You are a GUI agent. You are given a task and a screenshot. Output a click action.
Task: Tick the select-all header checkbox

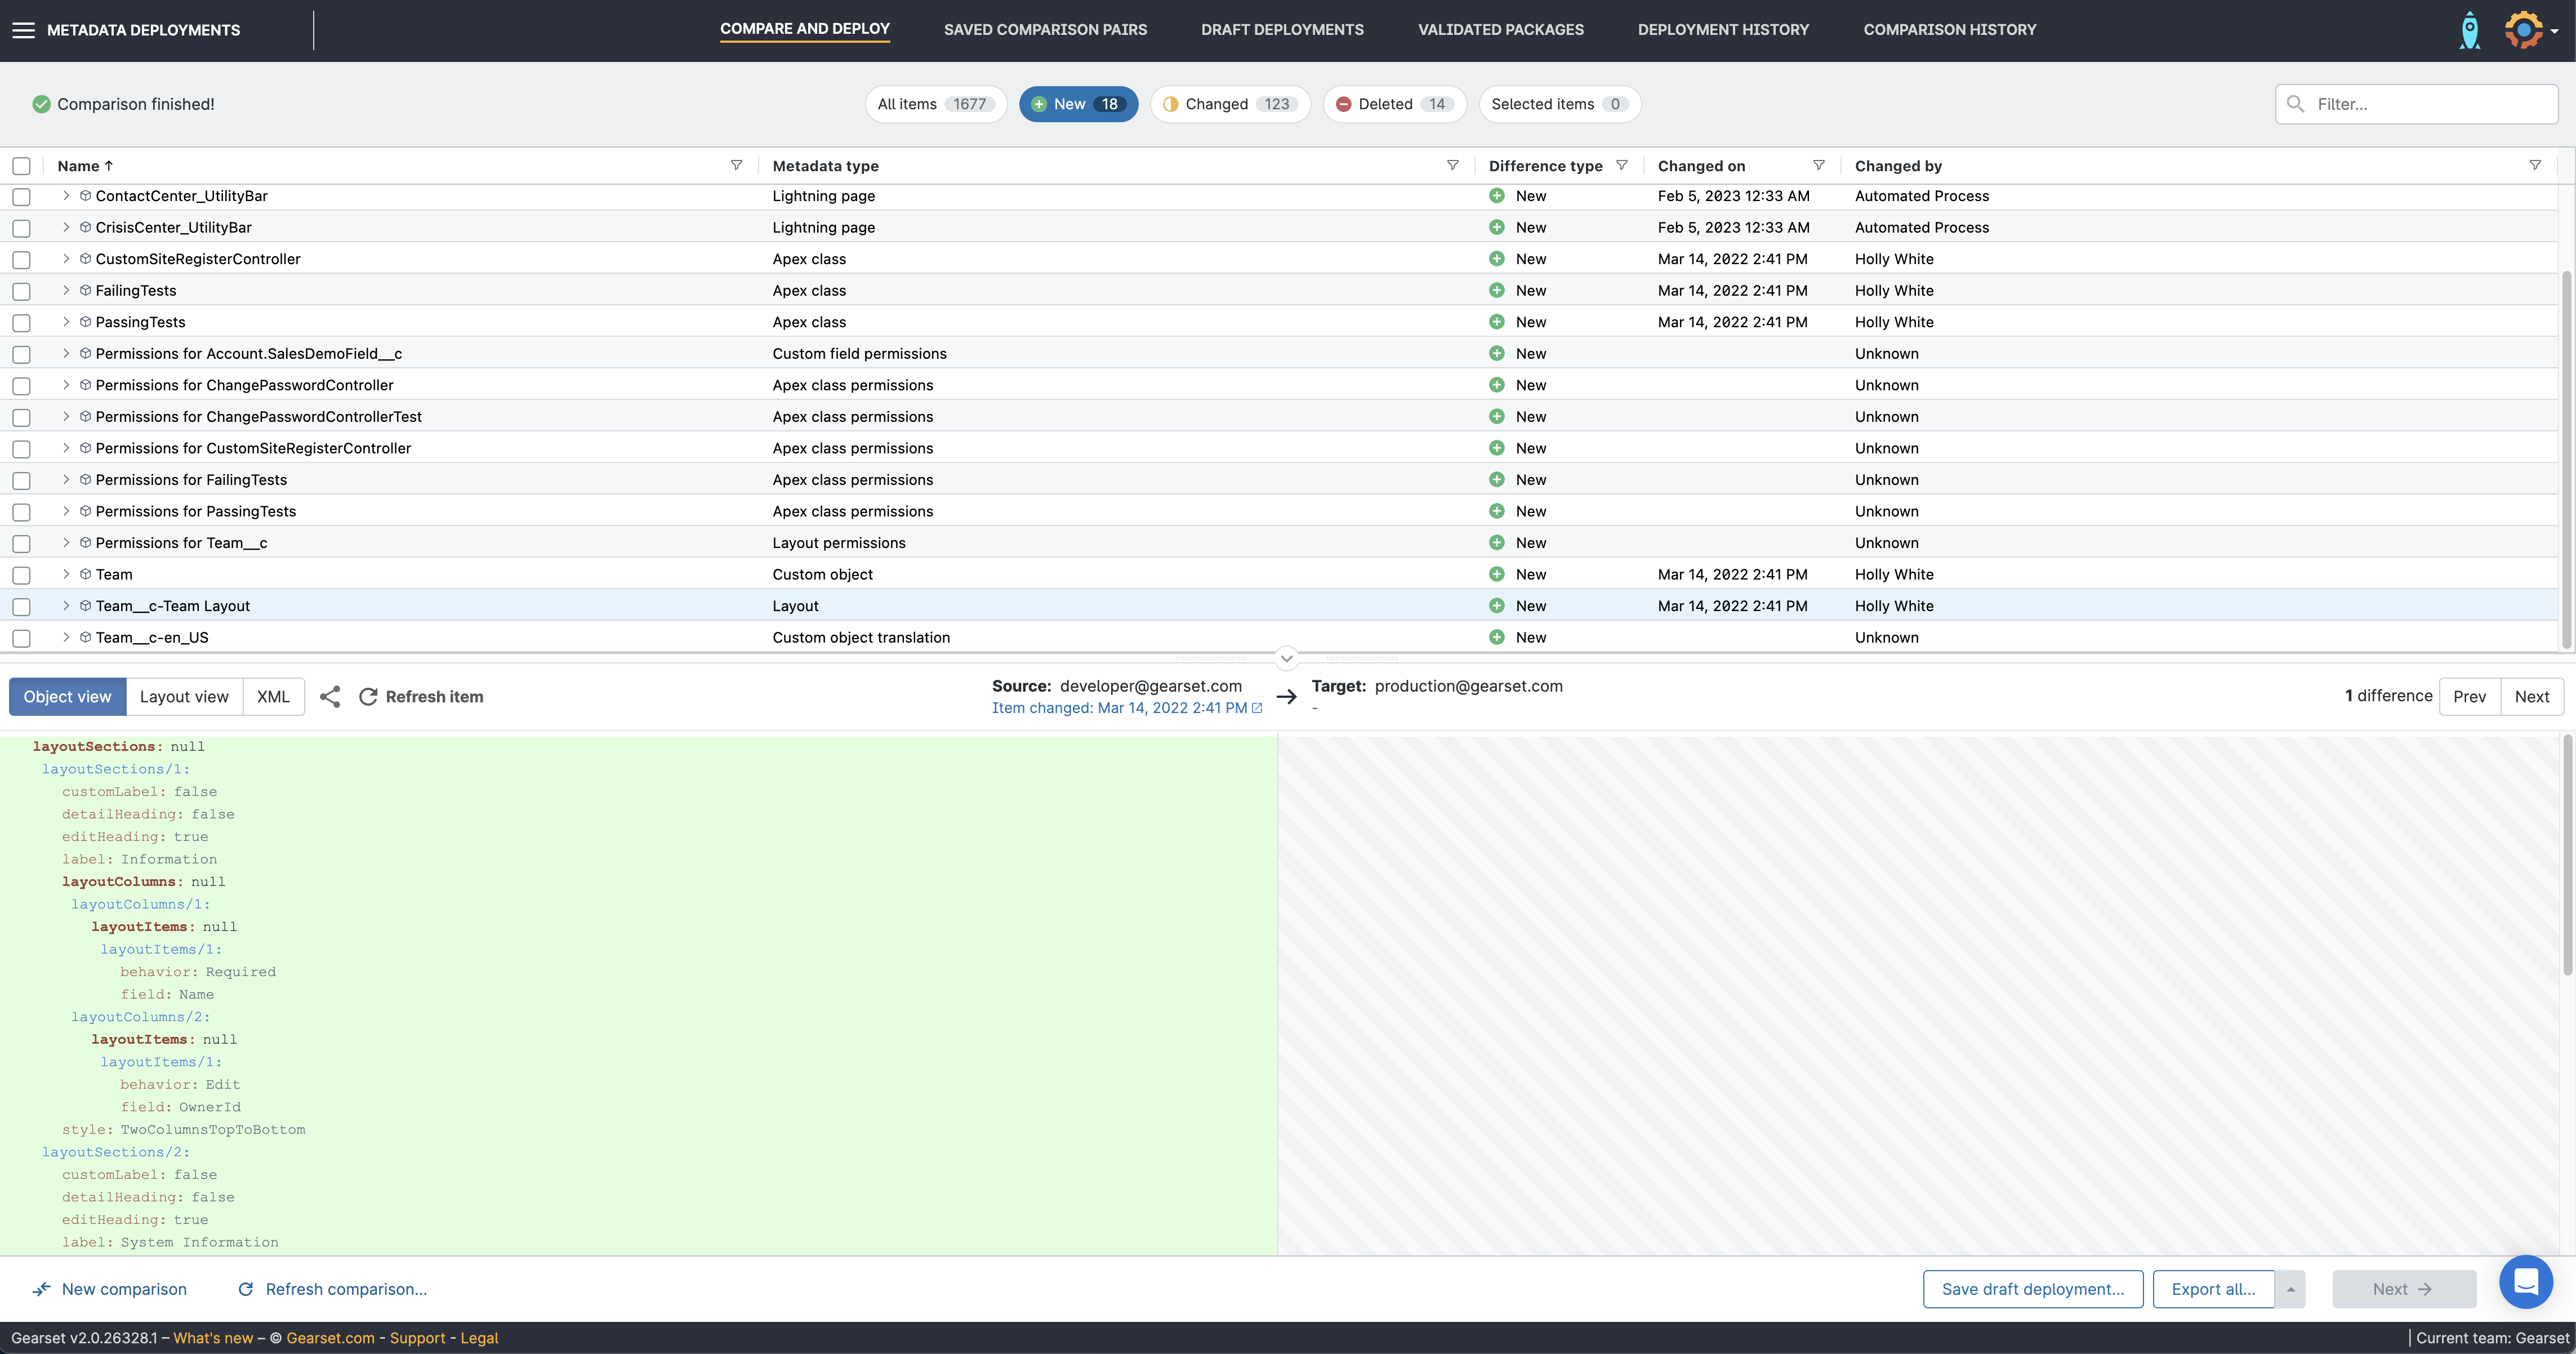tap(21, 166)
